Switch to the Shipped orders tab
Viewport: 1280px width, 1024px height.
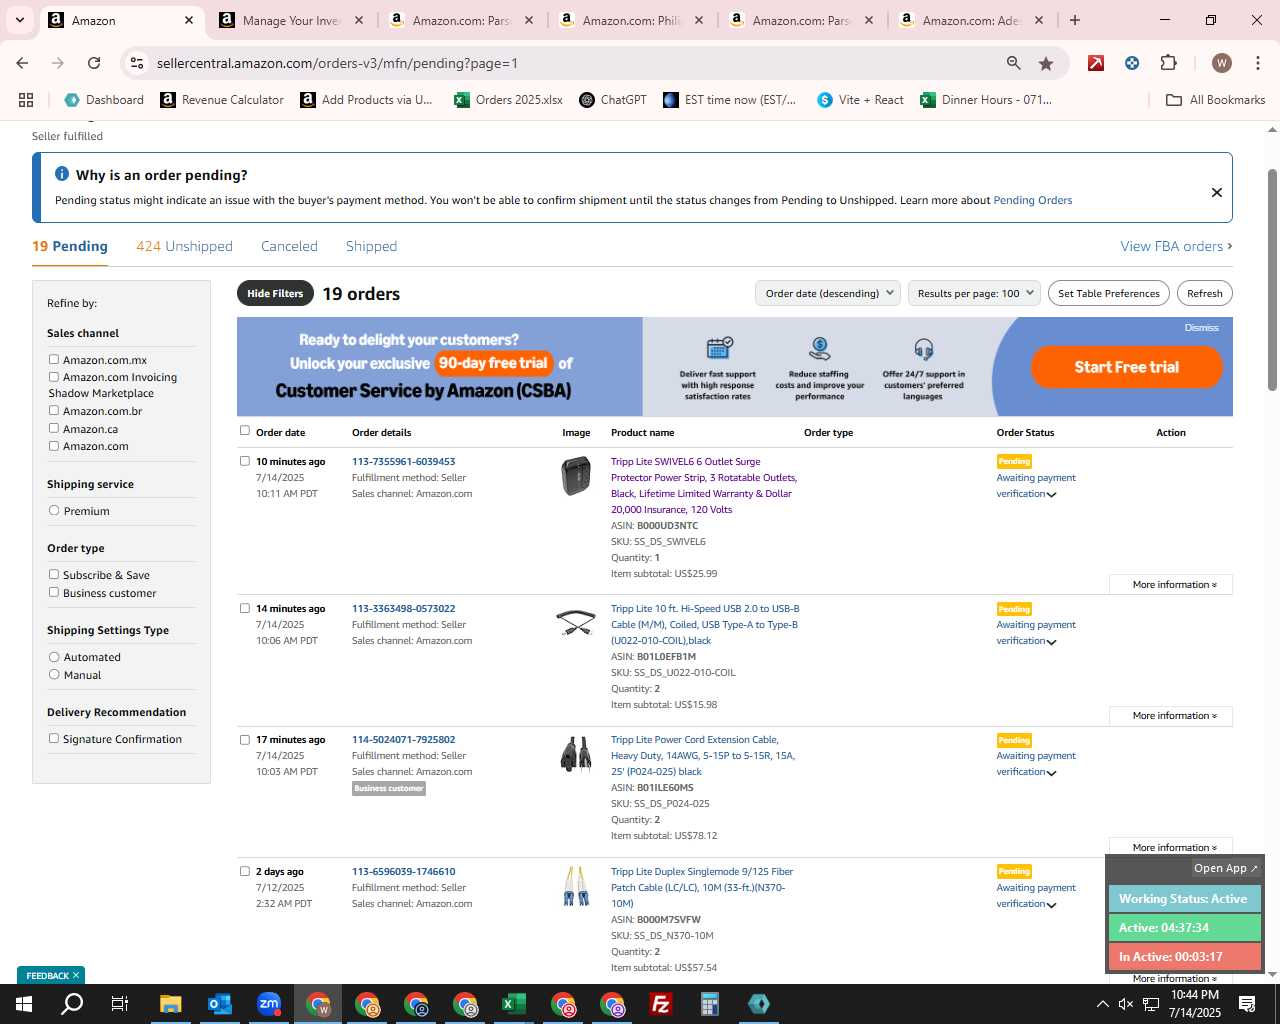point(371,246)
